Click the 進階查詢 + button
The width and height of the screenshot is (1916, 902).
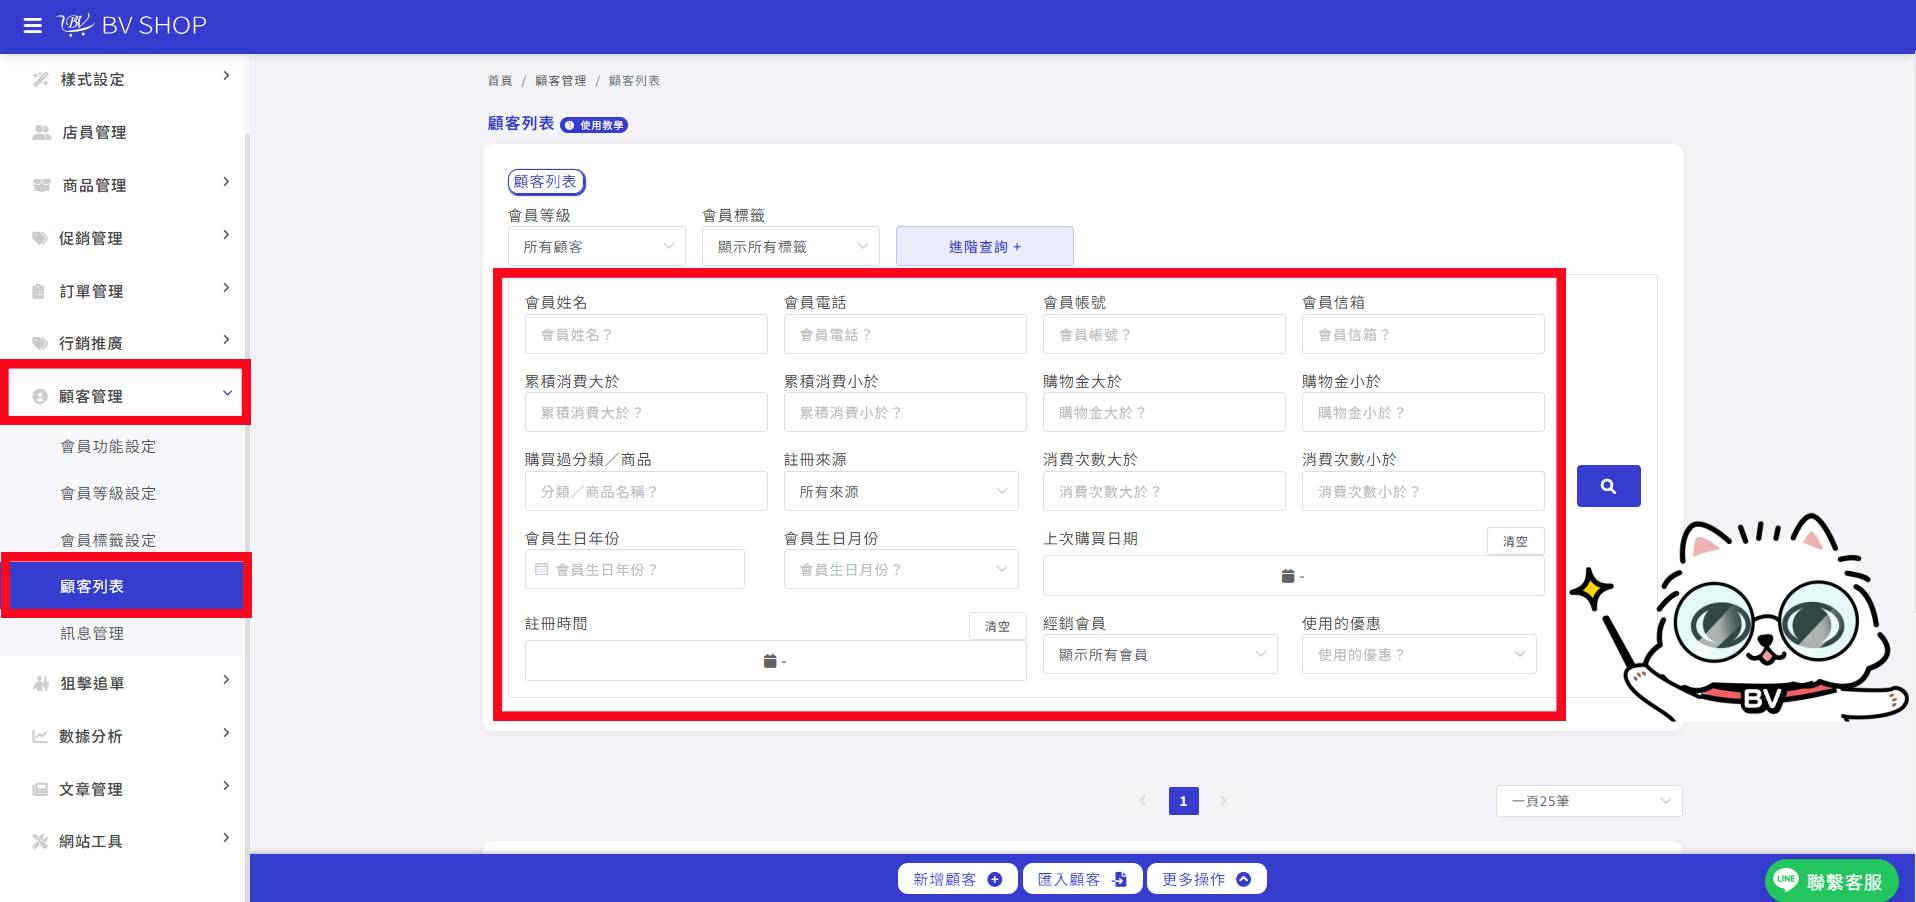point(985,246)
